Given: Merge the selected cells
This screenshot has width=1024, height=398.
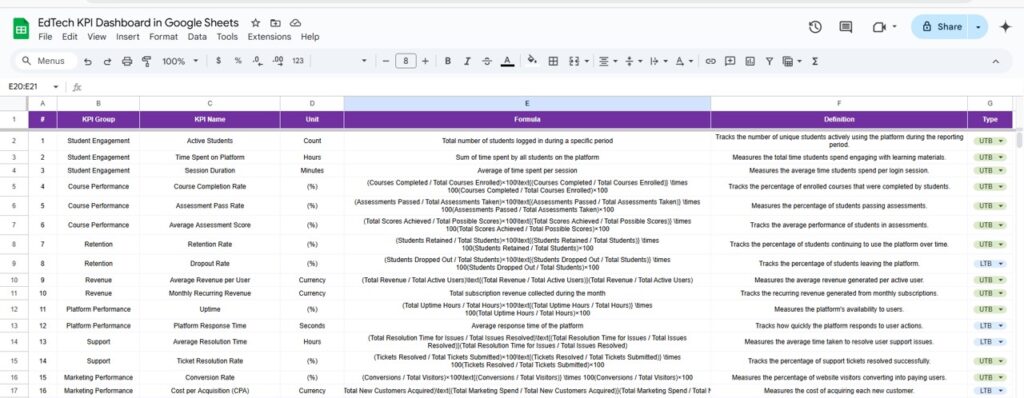Looking at the screenshot, I should pos(574,61).
